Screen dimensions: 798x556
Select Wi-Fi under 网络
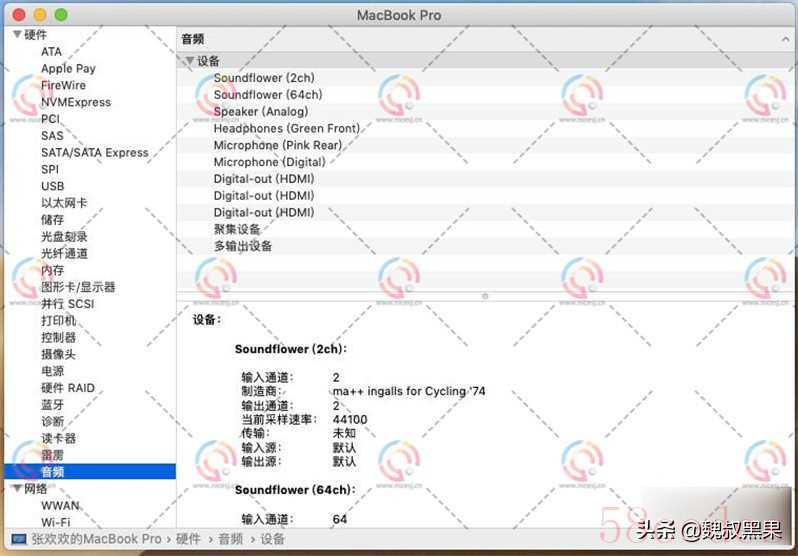(55, 522)
